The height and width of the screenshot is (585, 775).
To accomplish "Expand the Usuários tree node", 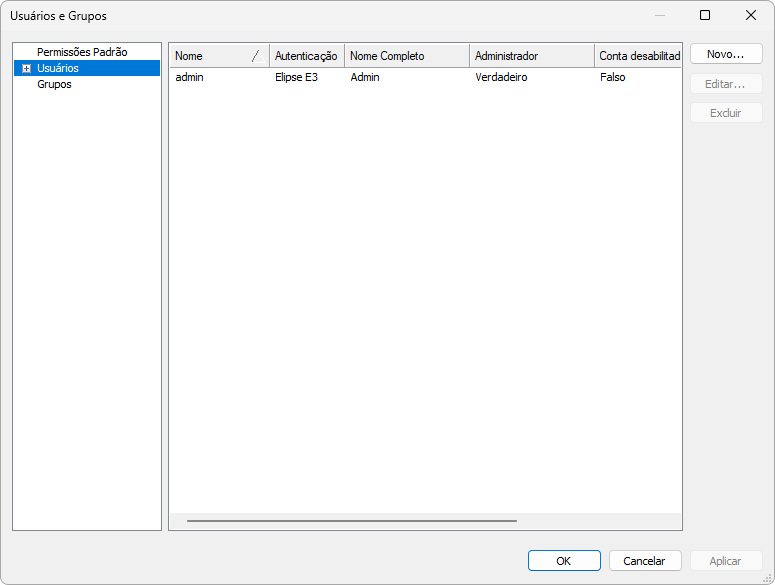I will (x=26, y=68).
